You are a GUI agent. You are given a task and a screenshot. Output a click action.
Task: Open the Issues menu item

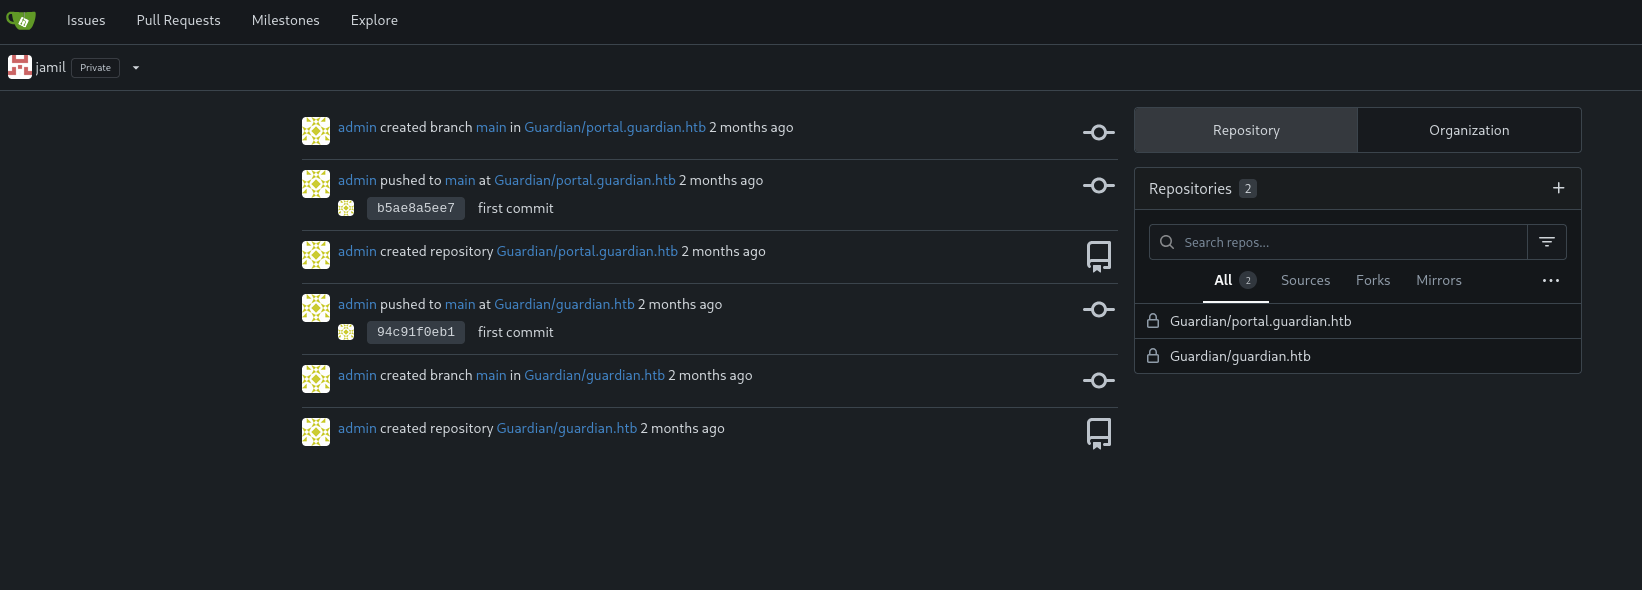tap(86, 20)
